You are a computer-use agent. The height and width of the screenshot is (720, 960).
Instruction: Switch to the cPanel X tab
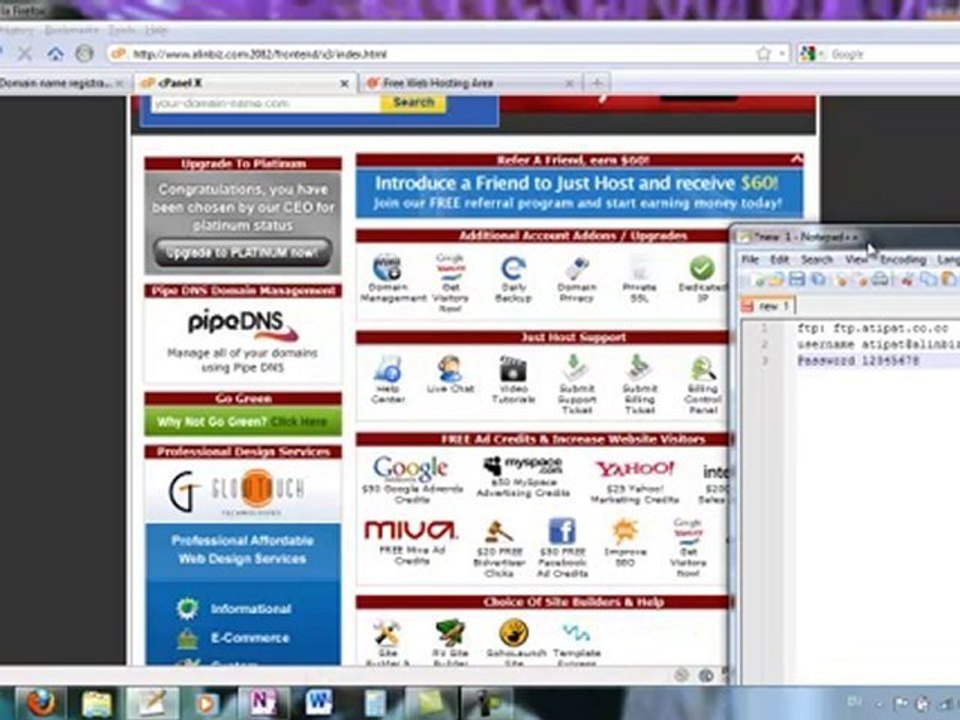click(245, 83)
